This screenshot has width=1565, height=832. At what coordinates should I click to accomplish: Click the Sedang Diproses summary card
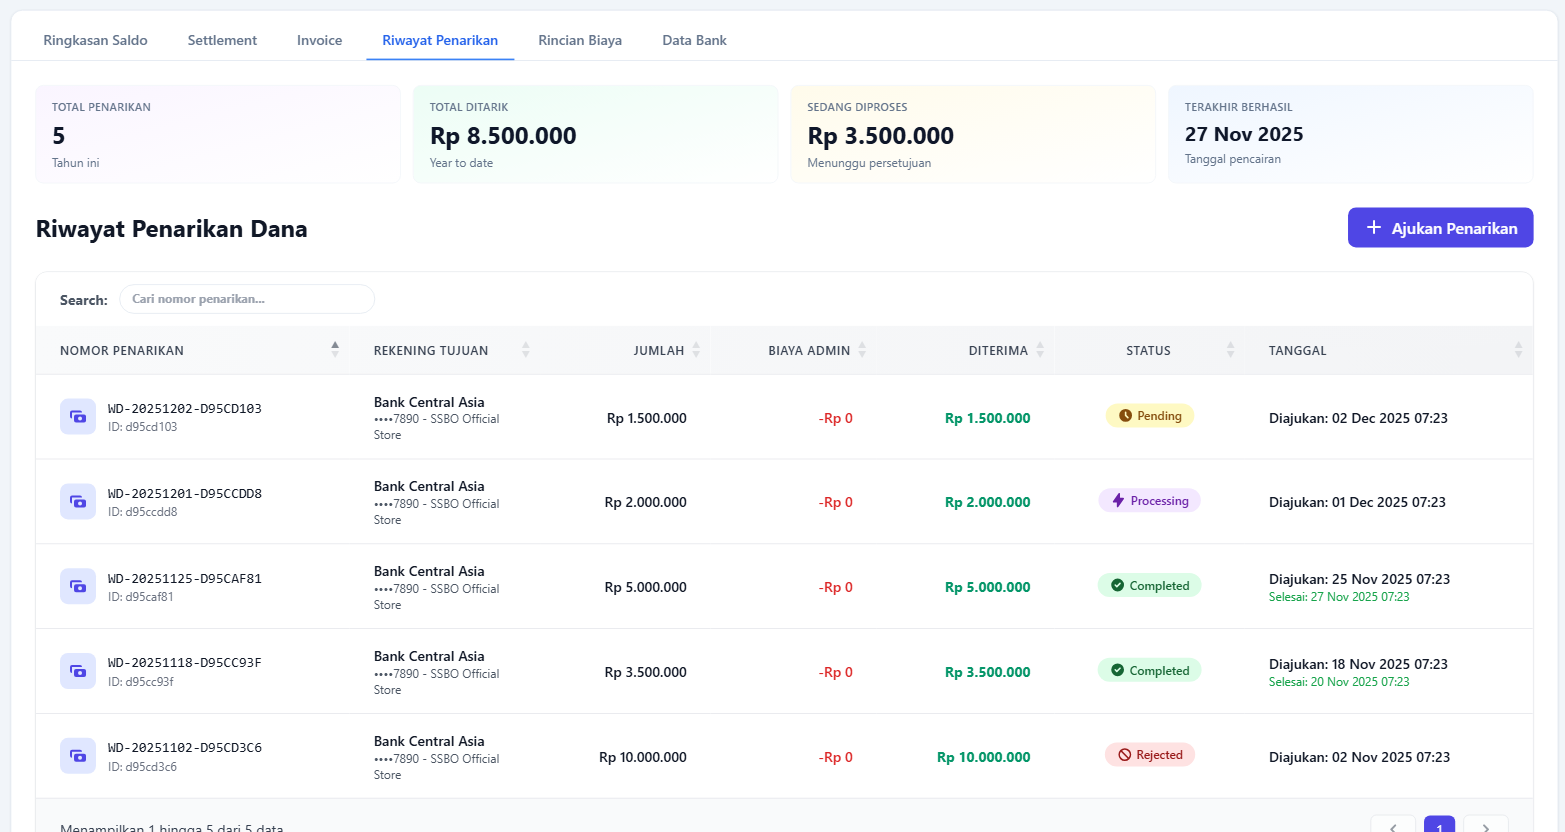(972, 134)
